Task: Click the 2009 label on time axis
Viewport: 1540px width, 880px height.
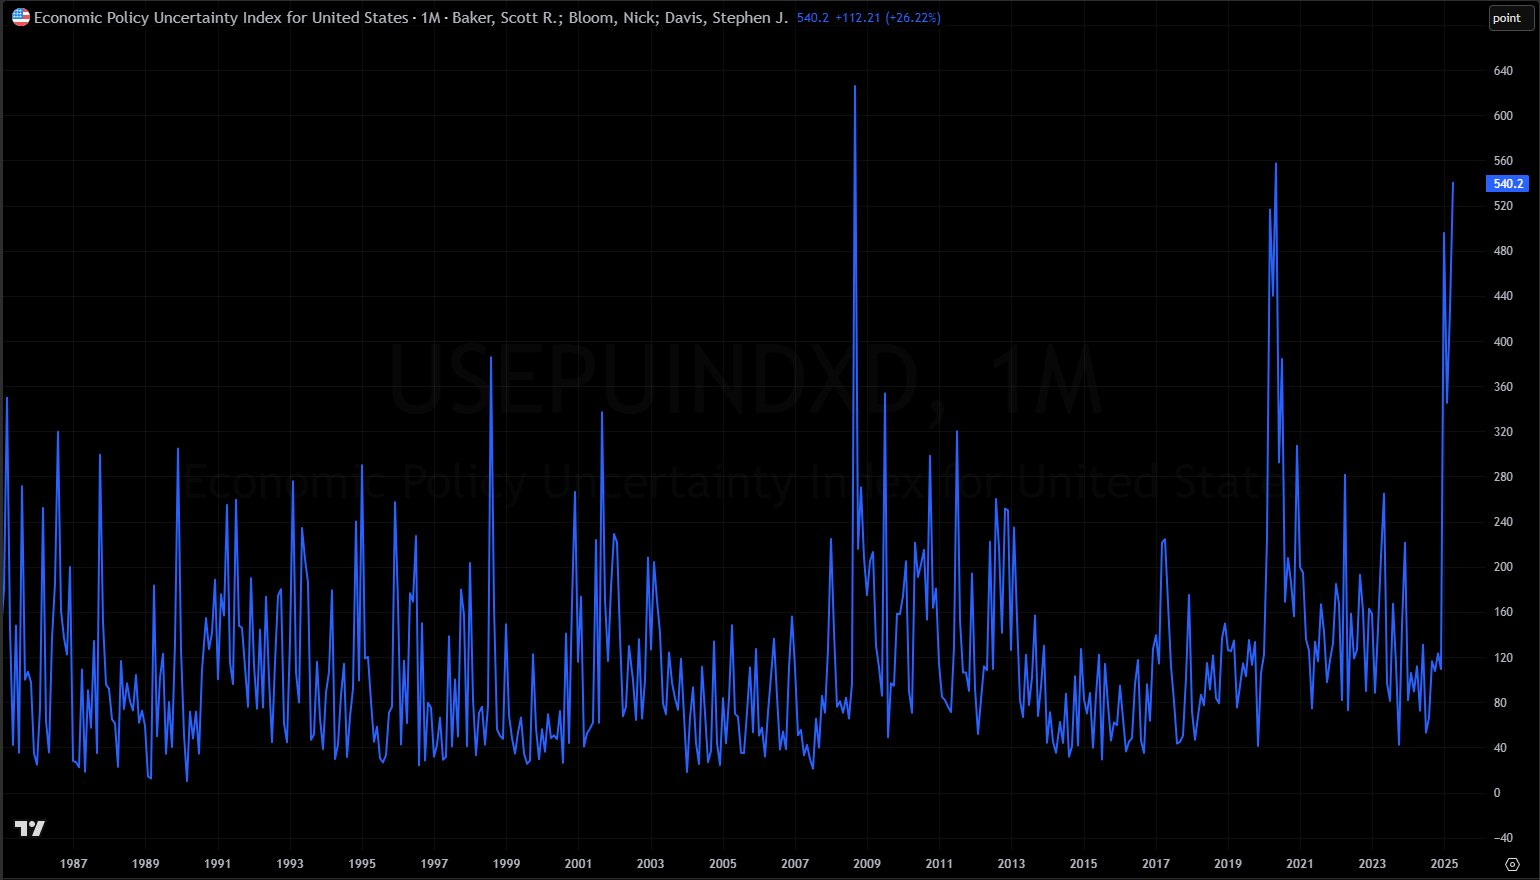Action: pyautogui.click(x=867, y=863)
